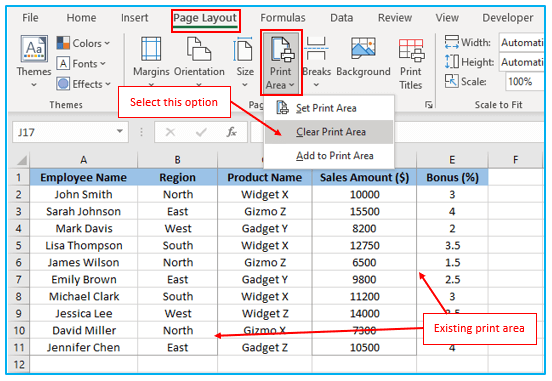The height and width of the screenshot is (381, 552).
Task: Click the Colors palette icon
Action: click(63, 43)
